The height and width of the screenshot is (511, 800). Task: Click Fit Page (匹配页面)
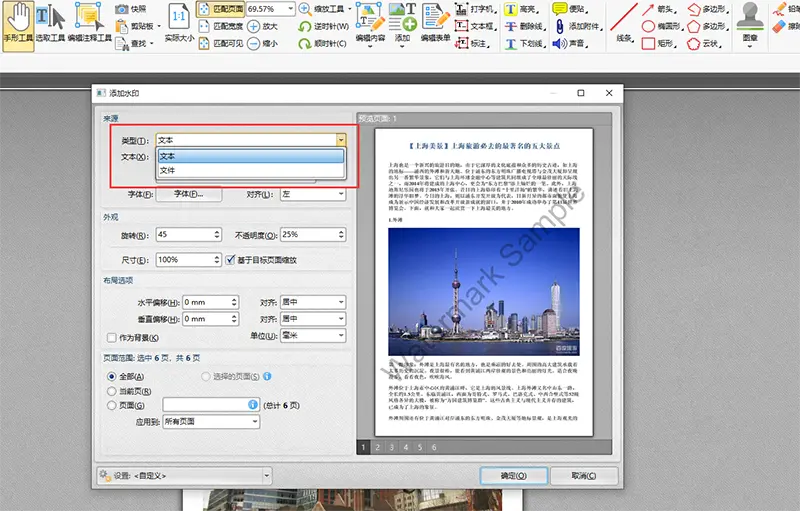[x=220, y=9]
